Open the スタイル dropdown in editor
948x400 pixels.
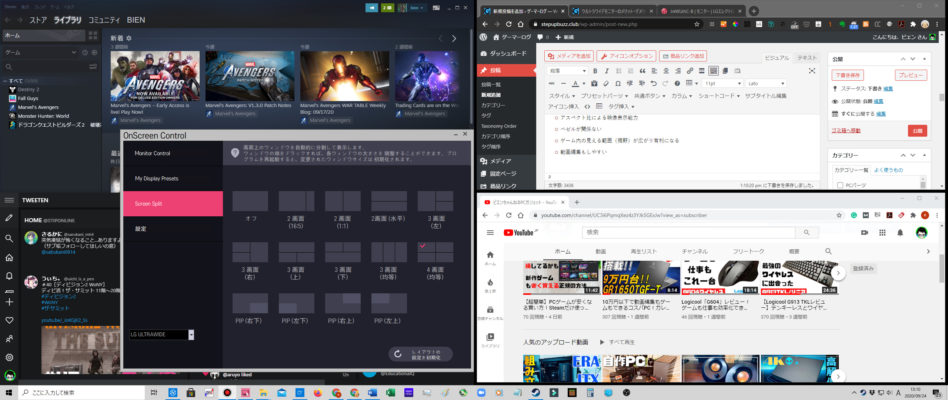562,96
